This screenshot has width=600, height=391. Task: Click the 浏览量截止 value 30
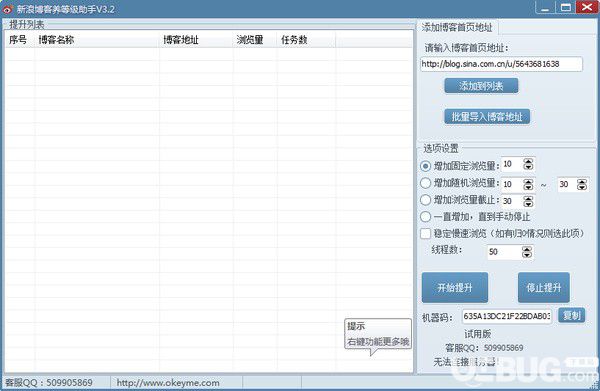click(508, 201)
